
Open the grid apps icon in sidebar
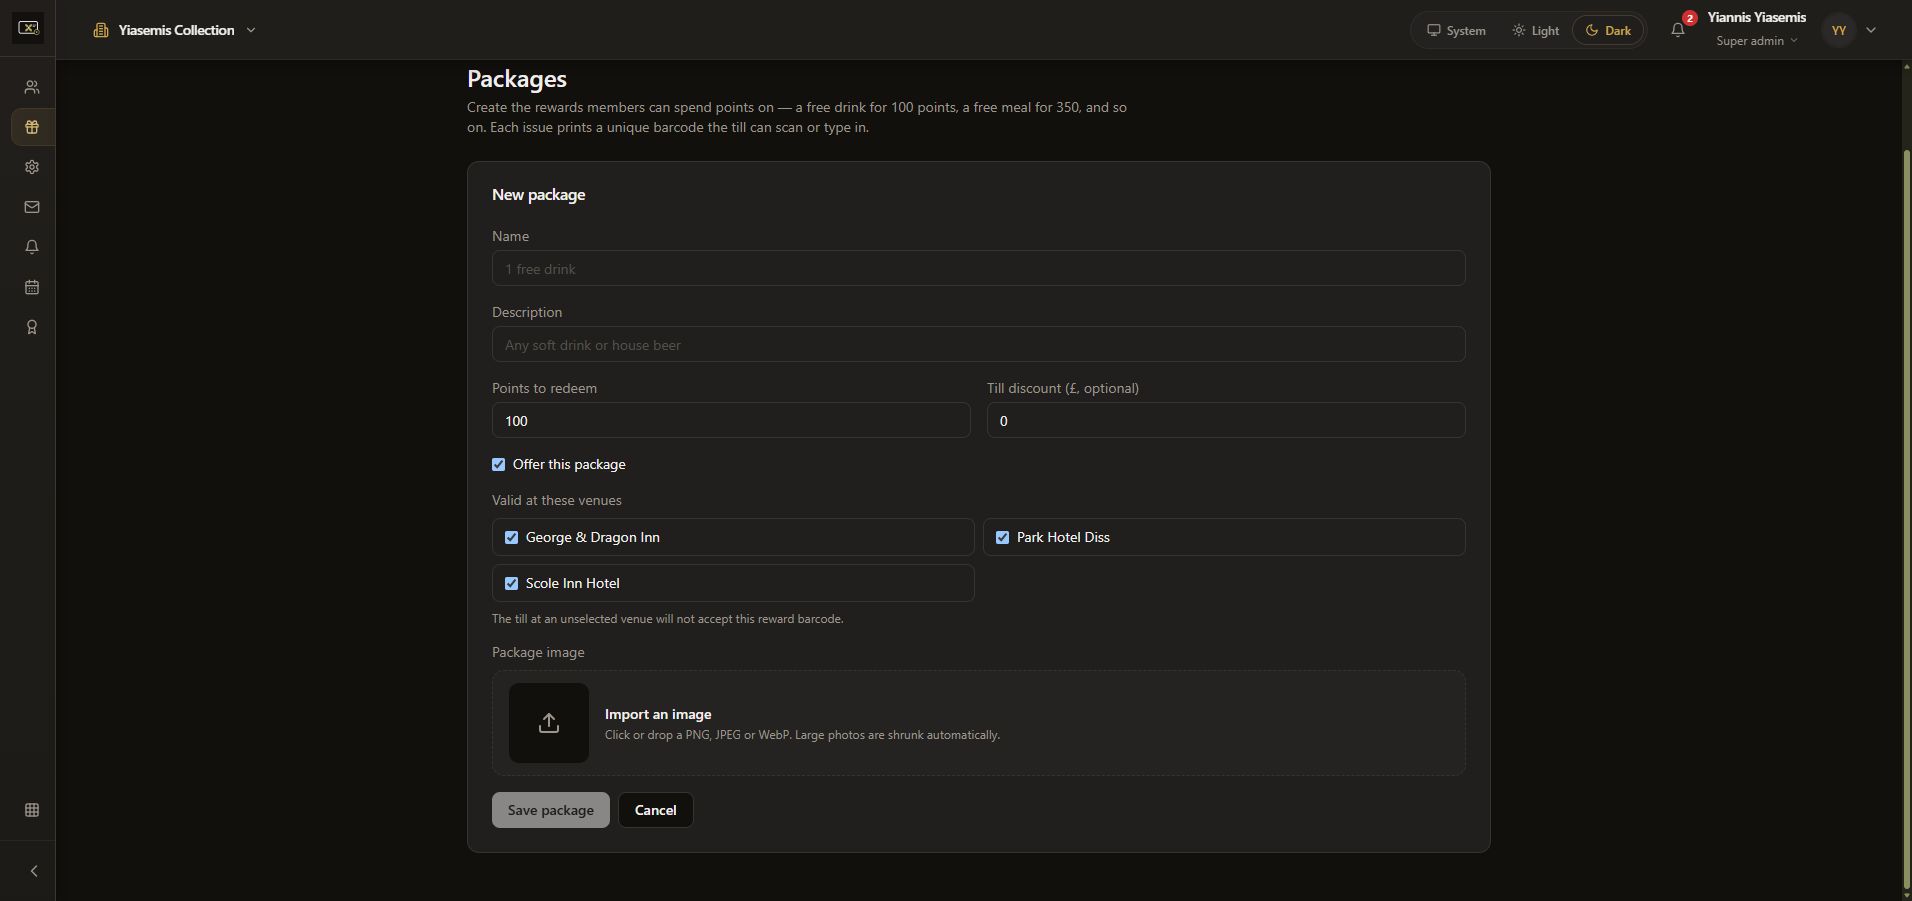(32, 810)
